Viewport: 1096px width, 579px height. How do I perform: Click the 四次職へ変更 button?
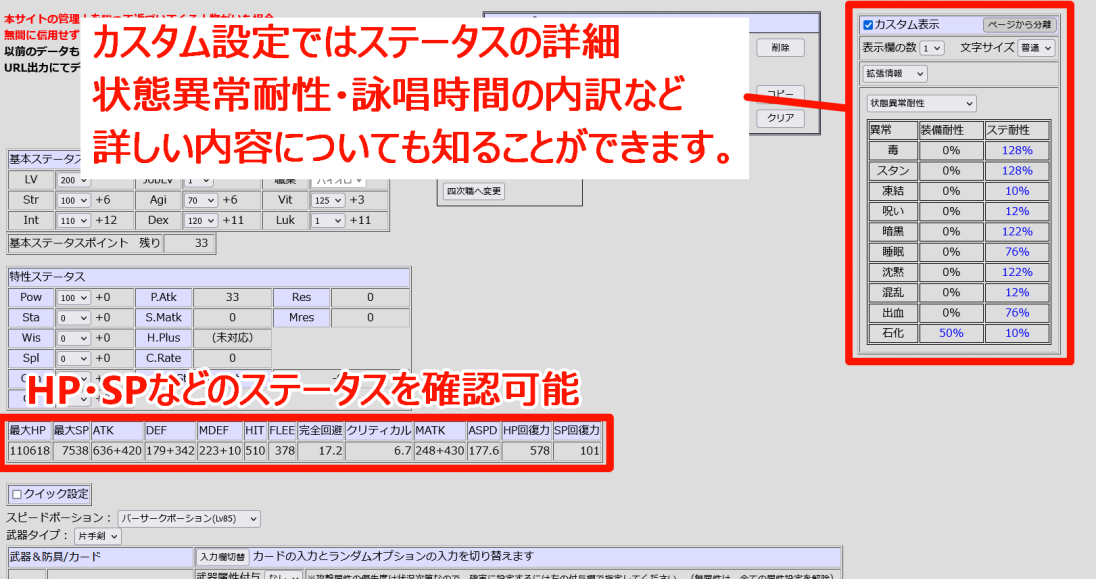[x=474, y=191]
